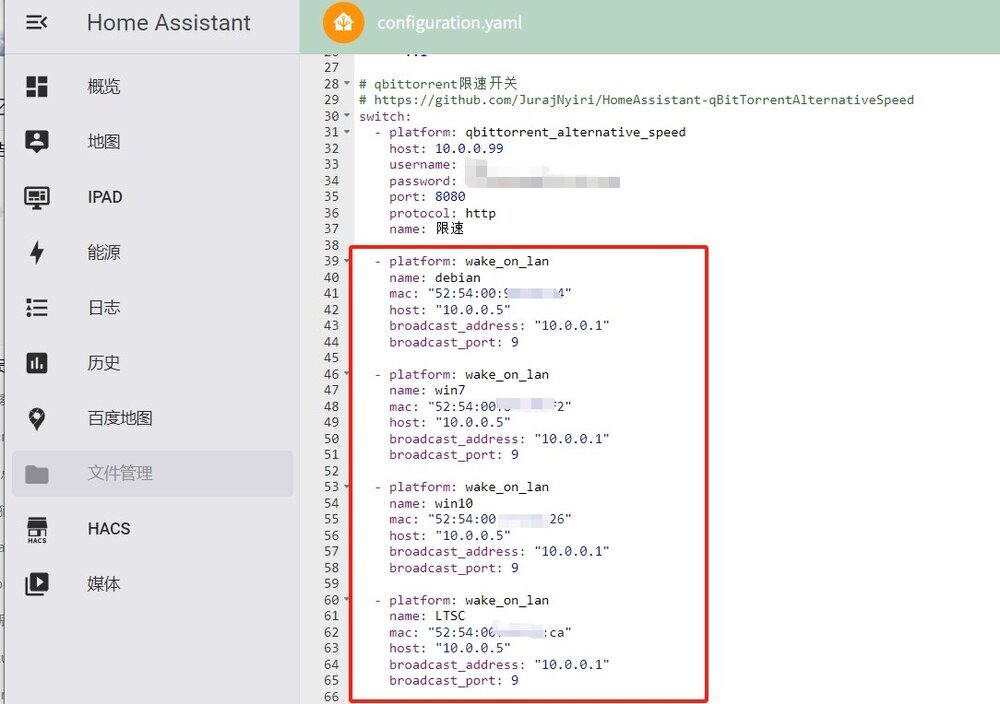Click the name debian value
The image size is (1000, 704).
(457, 277)
